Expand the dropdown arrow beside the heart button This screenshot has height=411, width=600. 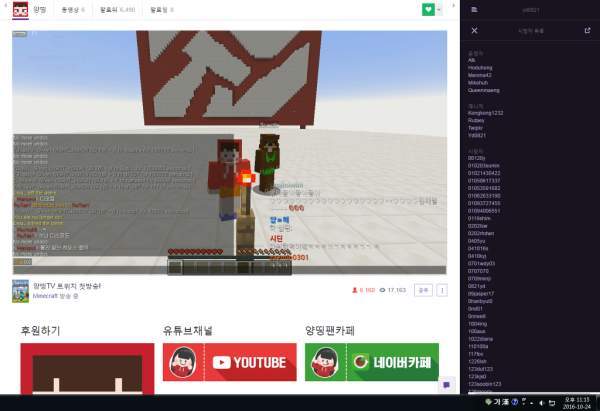pos(439,10)
